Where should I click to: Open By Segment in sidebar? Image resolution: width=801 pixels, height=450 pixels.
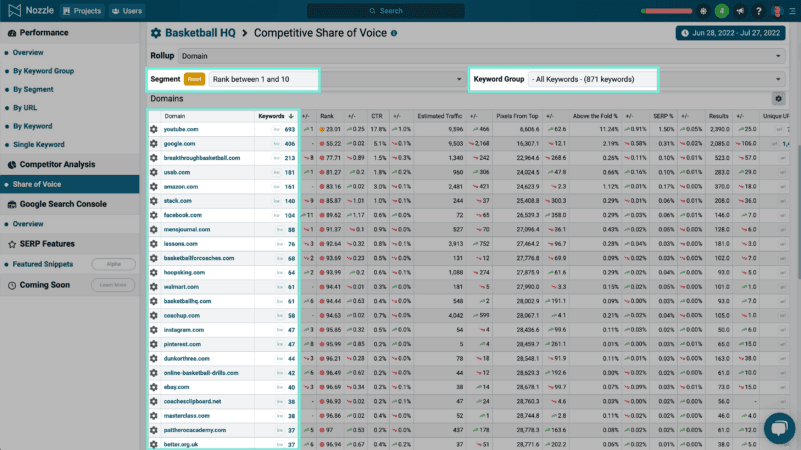(33, 89)
